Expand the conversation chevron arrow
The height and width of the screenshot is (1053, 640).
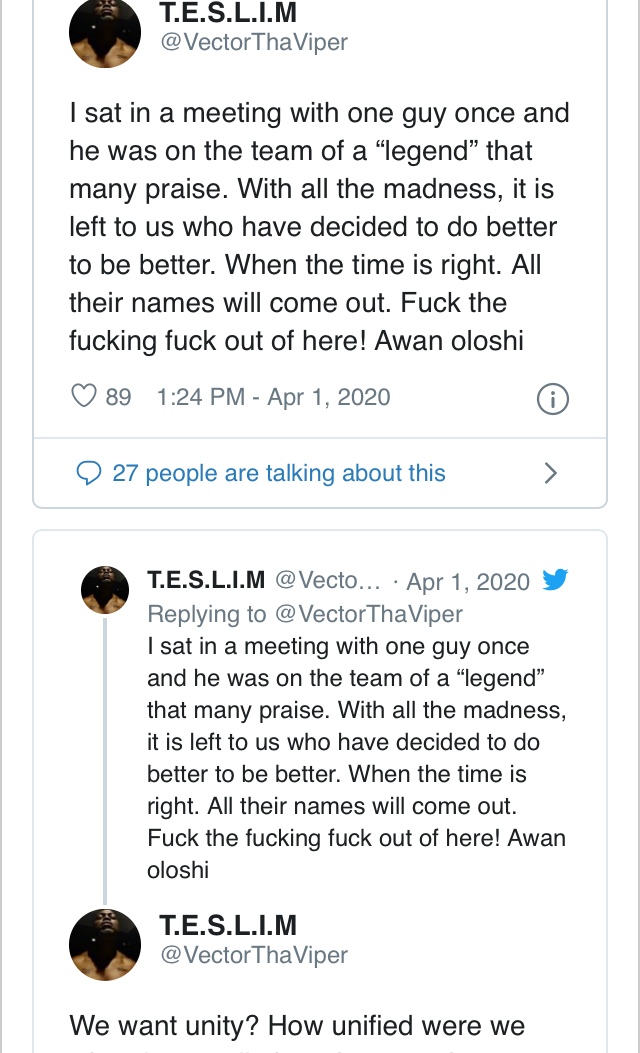point(550,473)
